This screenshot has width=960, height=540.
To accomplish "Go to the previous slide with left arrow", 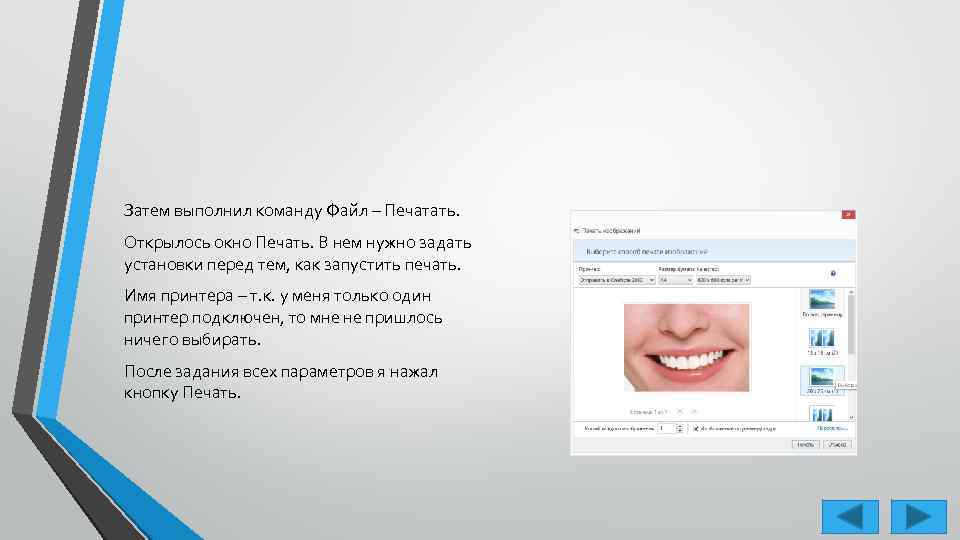I will pos(850,516).
